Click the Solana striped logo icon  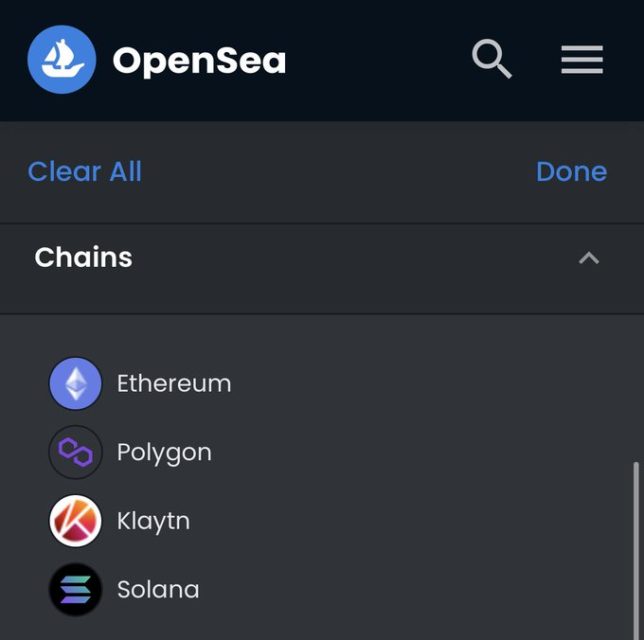[75, 589]
